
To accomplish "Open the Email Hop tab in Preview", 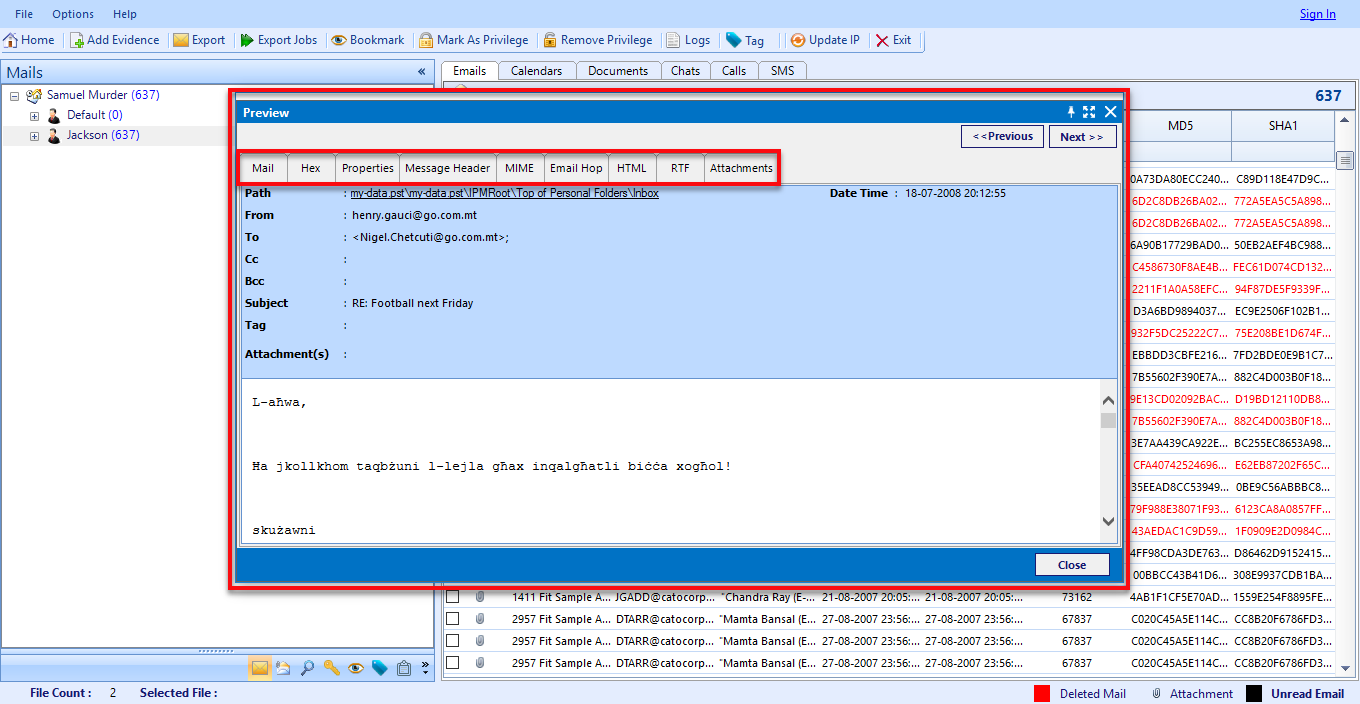I will [x=576, y=168].
